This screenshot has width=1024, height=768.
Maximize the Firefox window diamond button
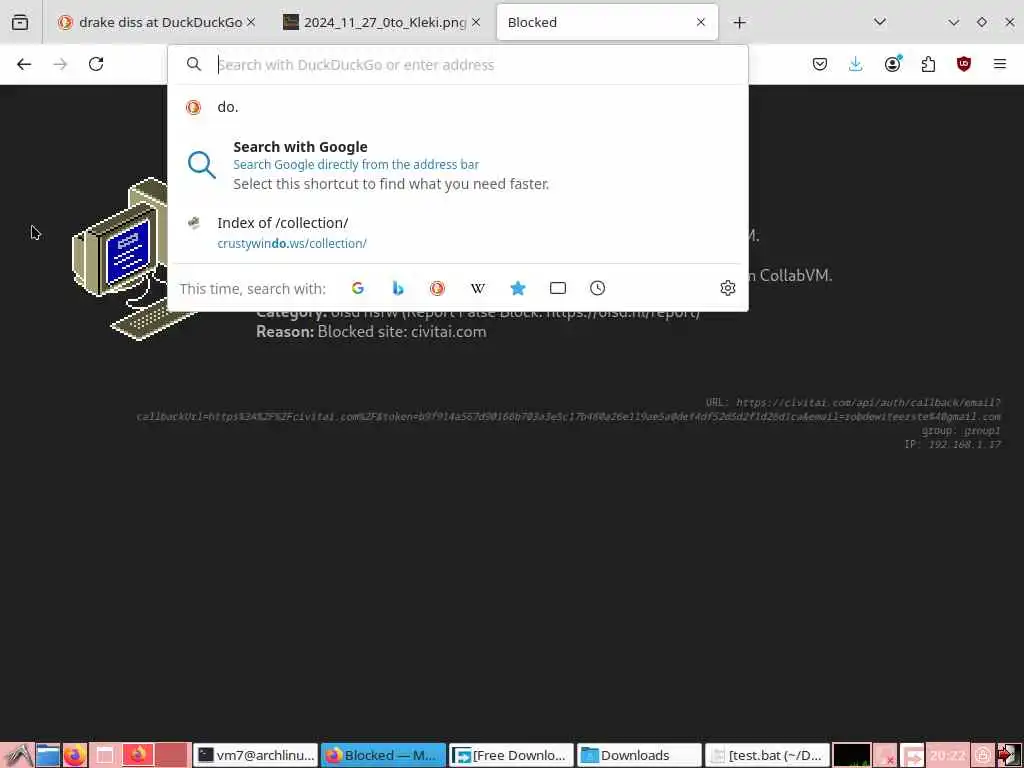pos(982,22)
